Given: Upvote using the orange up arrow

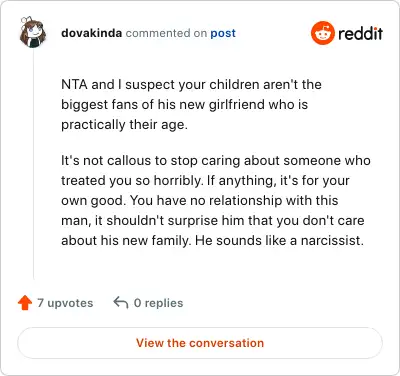Looking at the screenshot, I should coord(25,303).
